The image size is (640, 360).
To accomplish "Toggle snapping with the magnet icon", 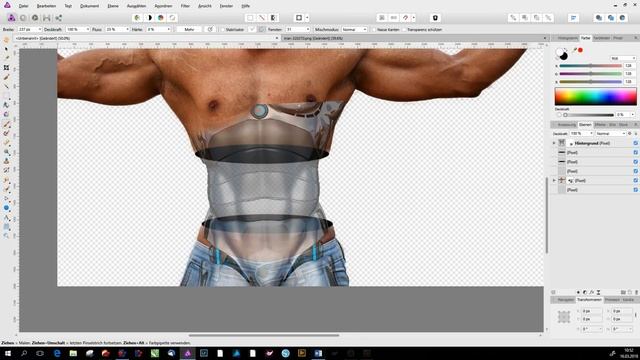I will point(405,18).
